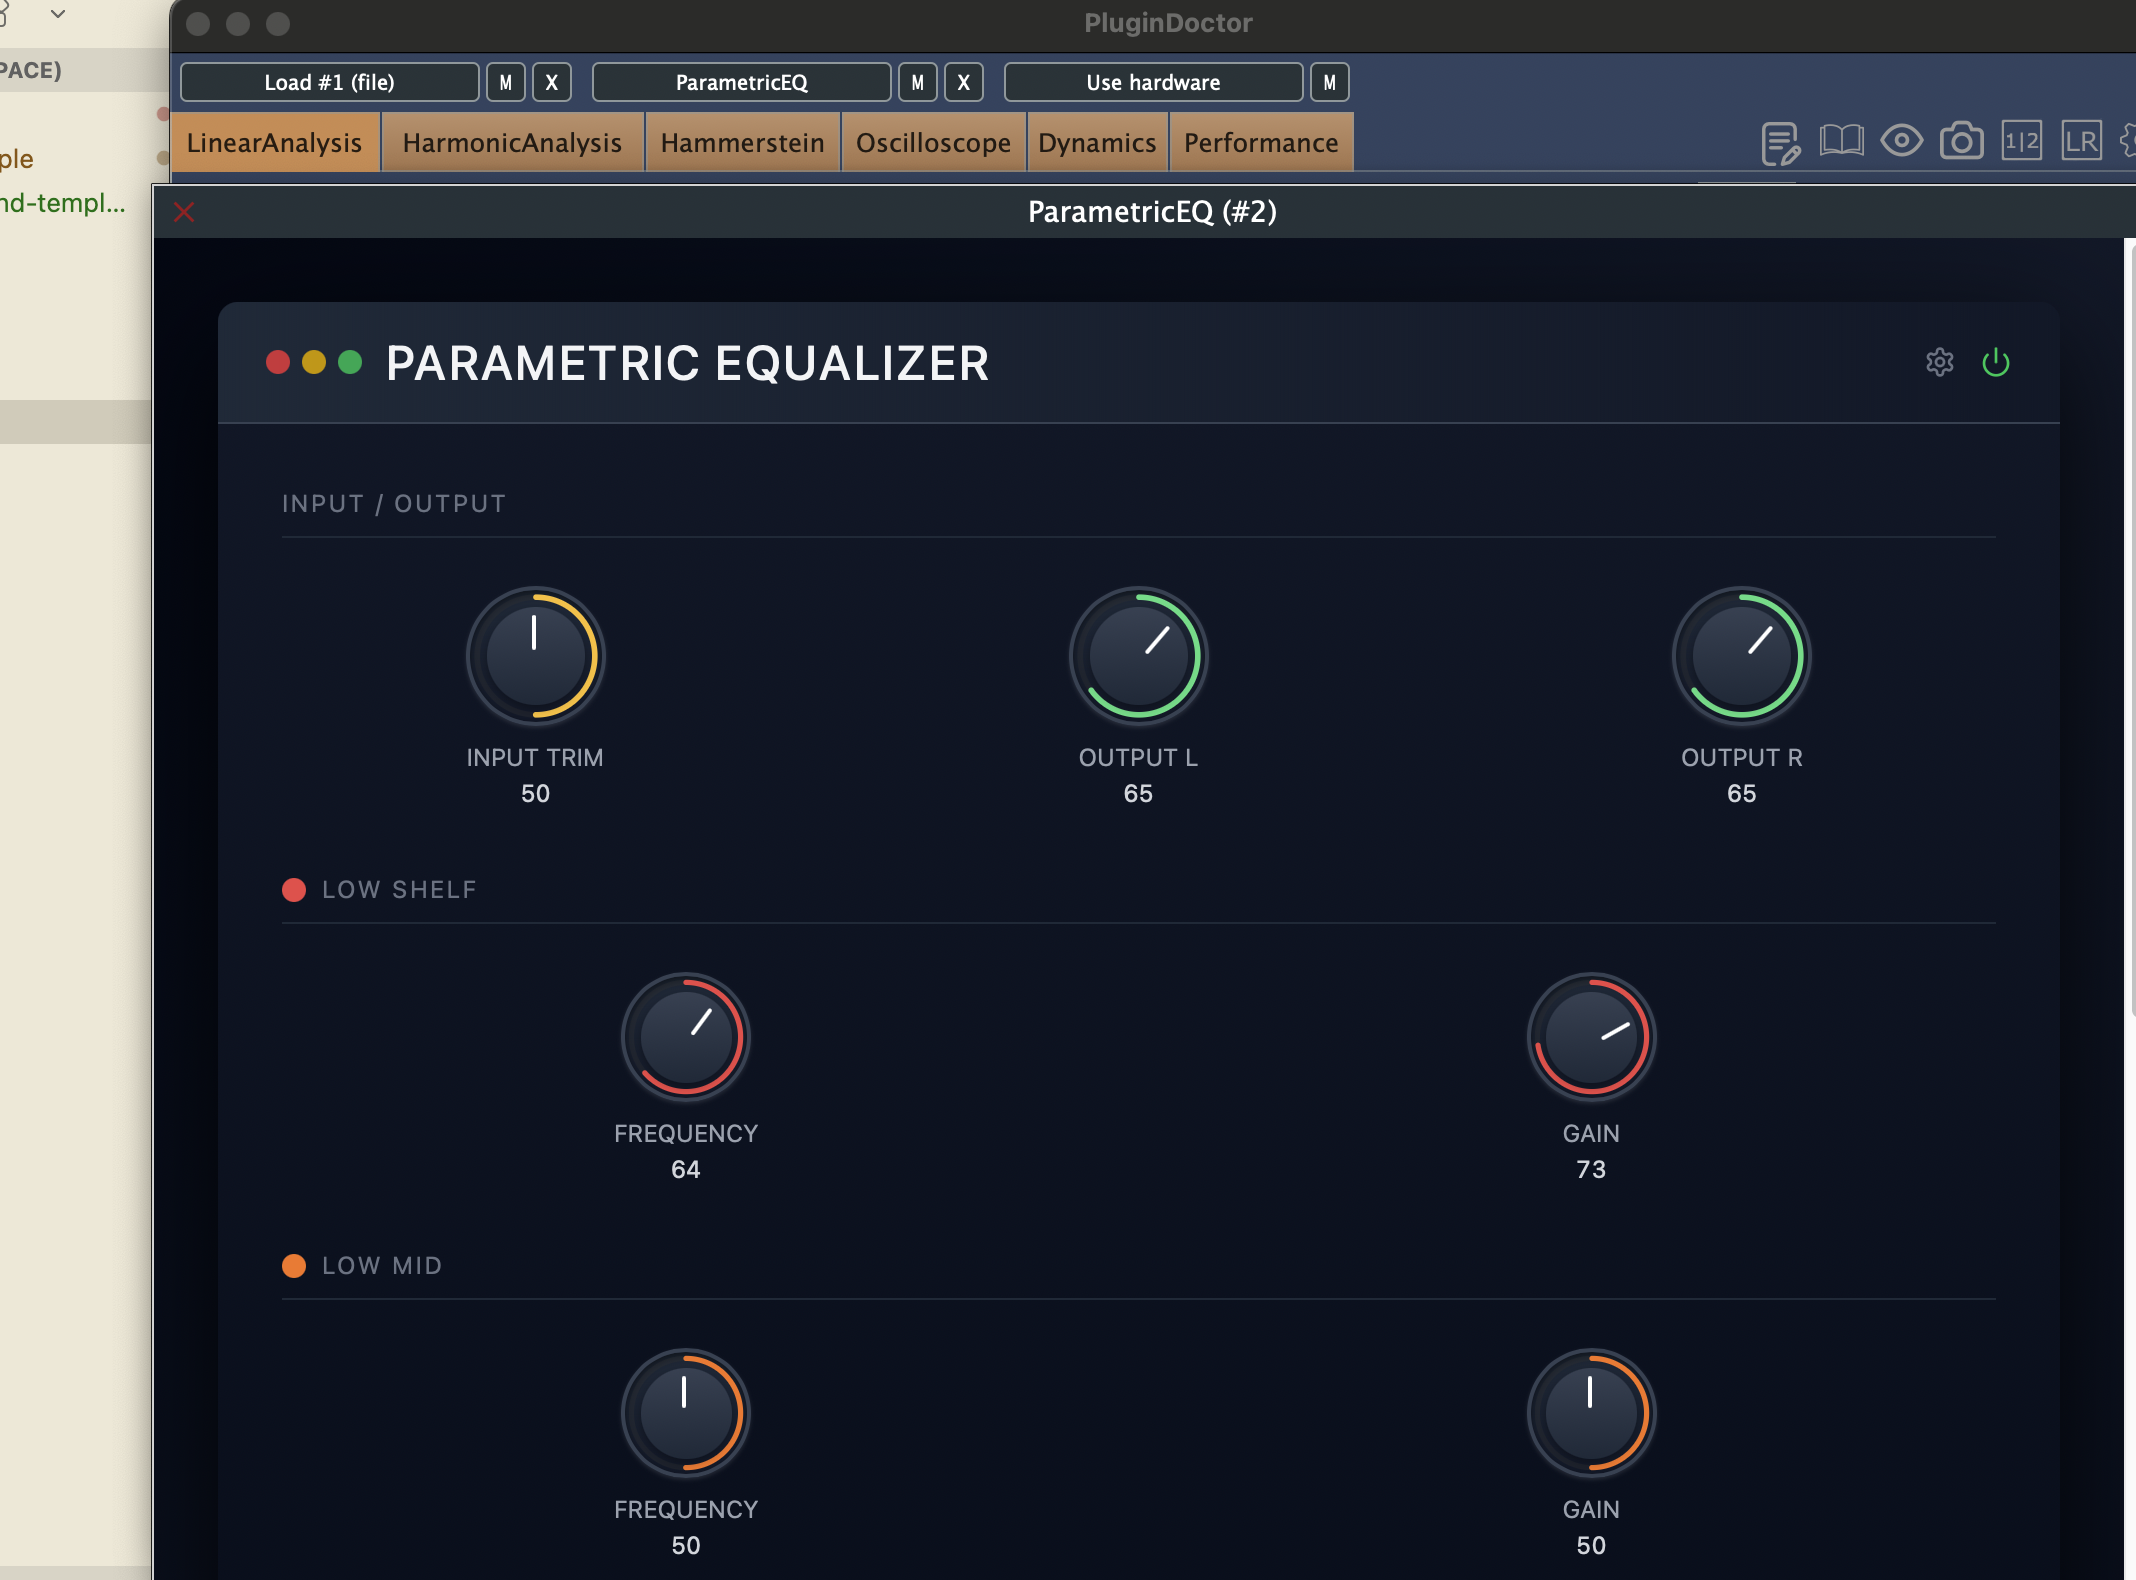Click the LR channel icon
The image size is (2136, 1580).
[2081, 141]
